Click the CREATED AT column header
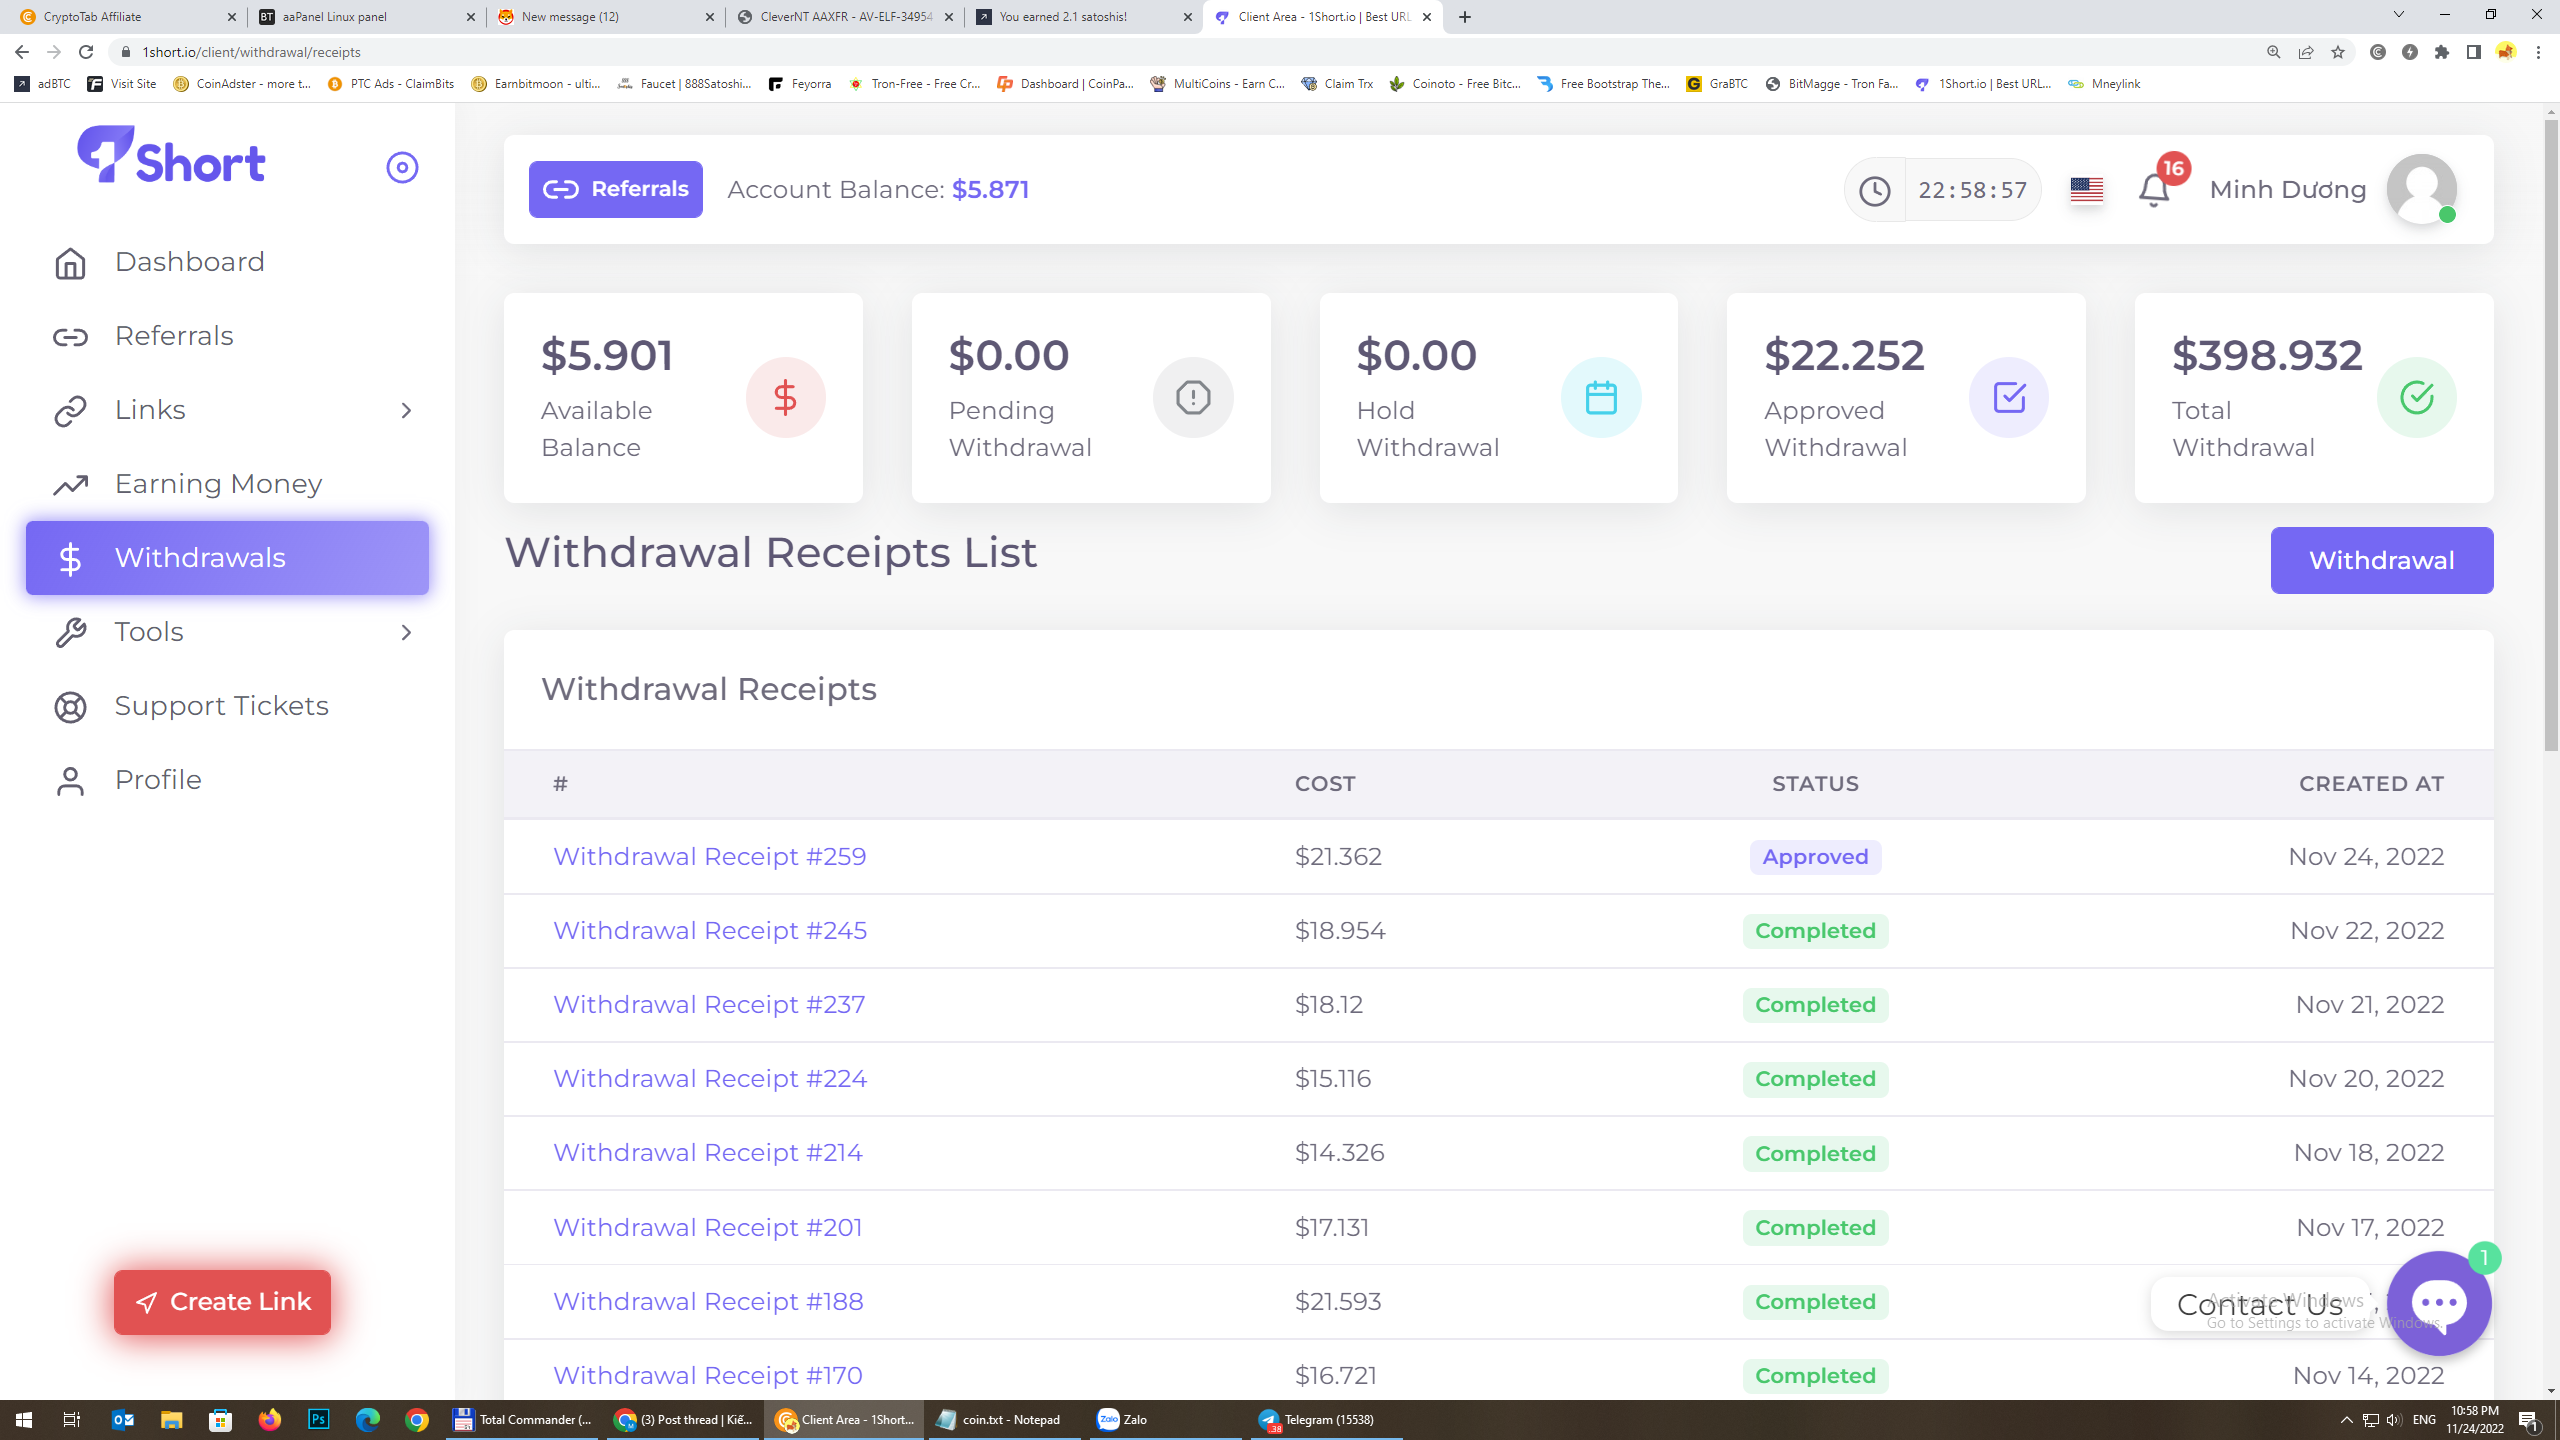The height and width of the screenshot is (1440, 2560). tap(2371, 784)
